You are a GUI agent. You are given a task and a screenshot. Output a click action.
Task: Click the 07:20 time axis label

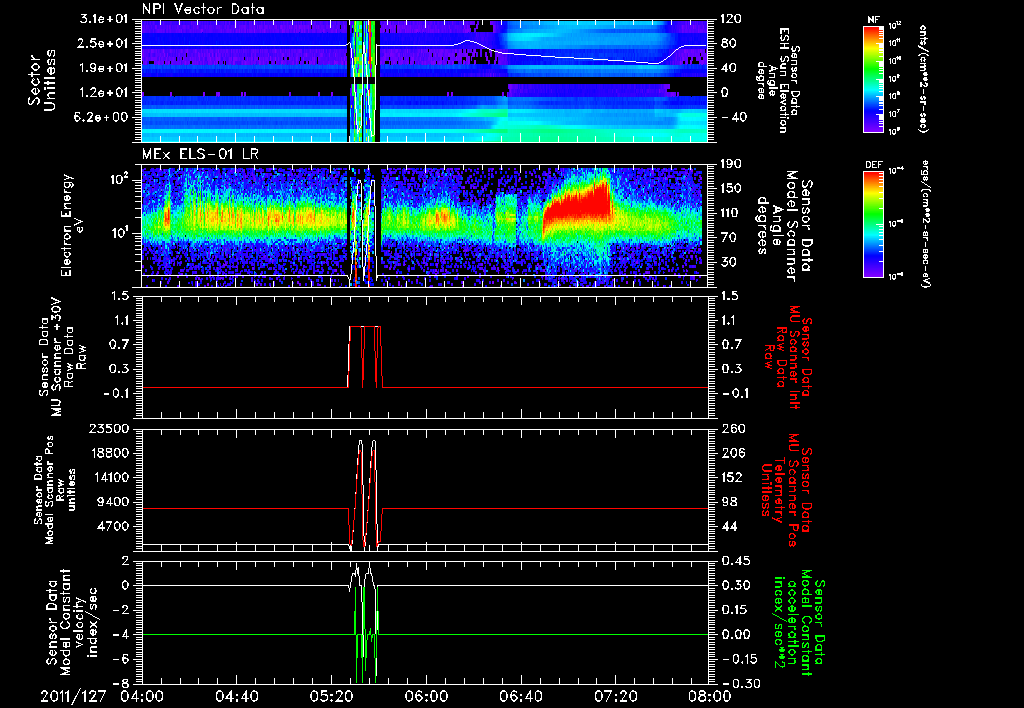[x=615, y=696]
